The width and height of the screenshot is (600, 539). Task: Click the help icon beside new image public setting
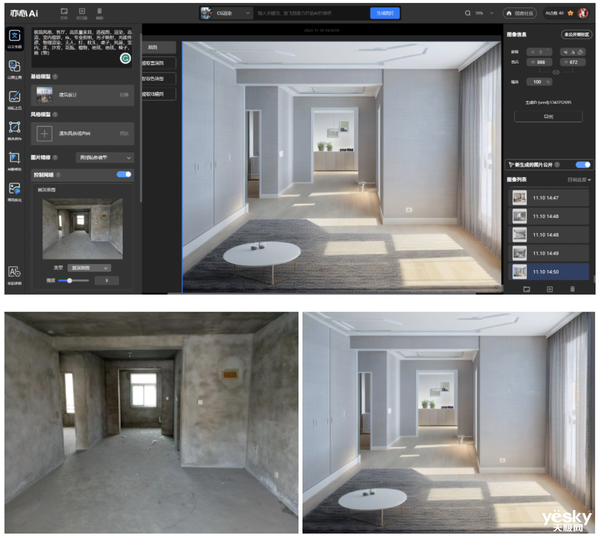[557, 164]
